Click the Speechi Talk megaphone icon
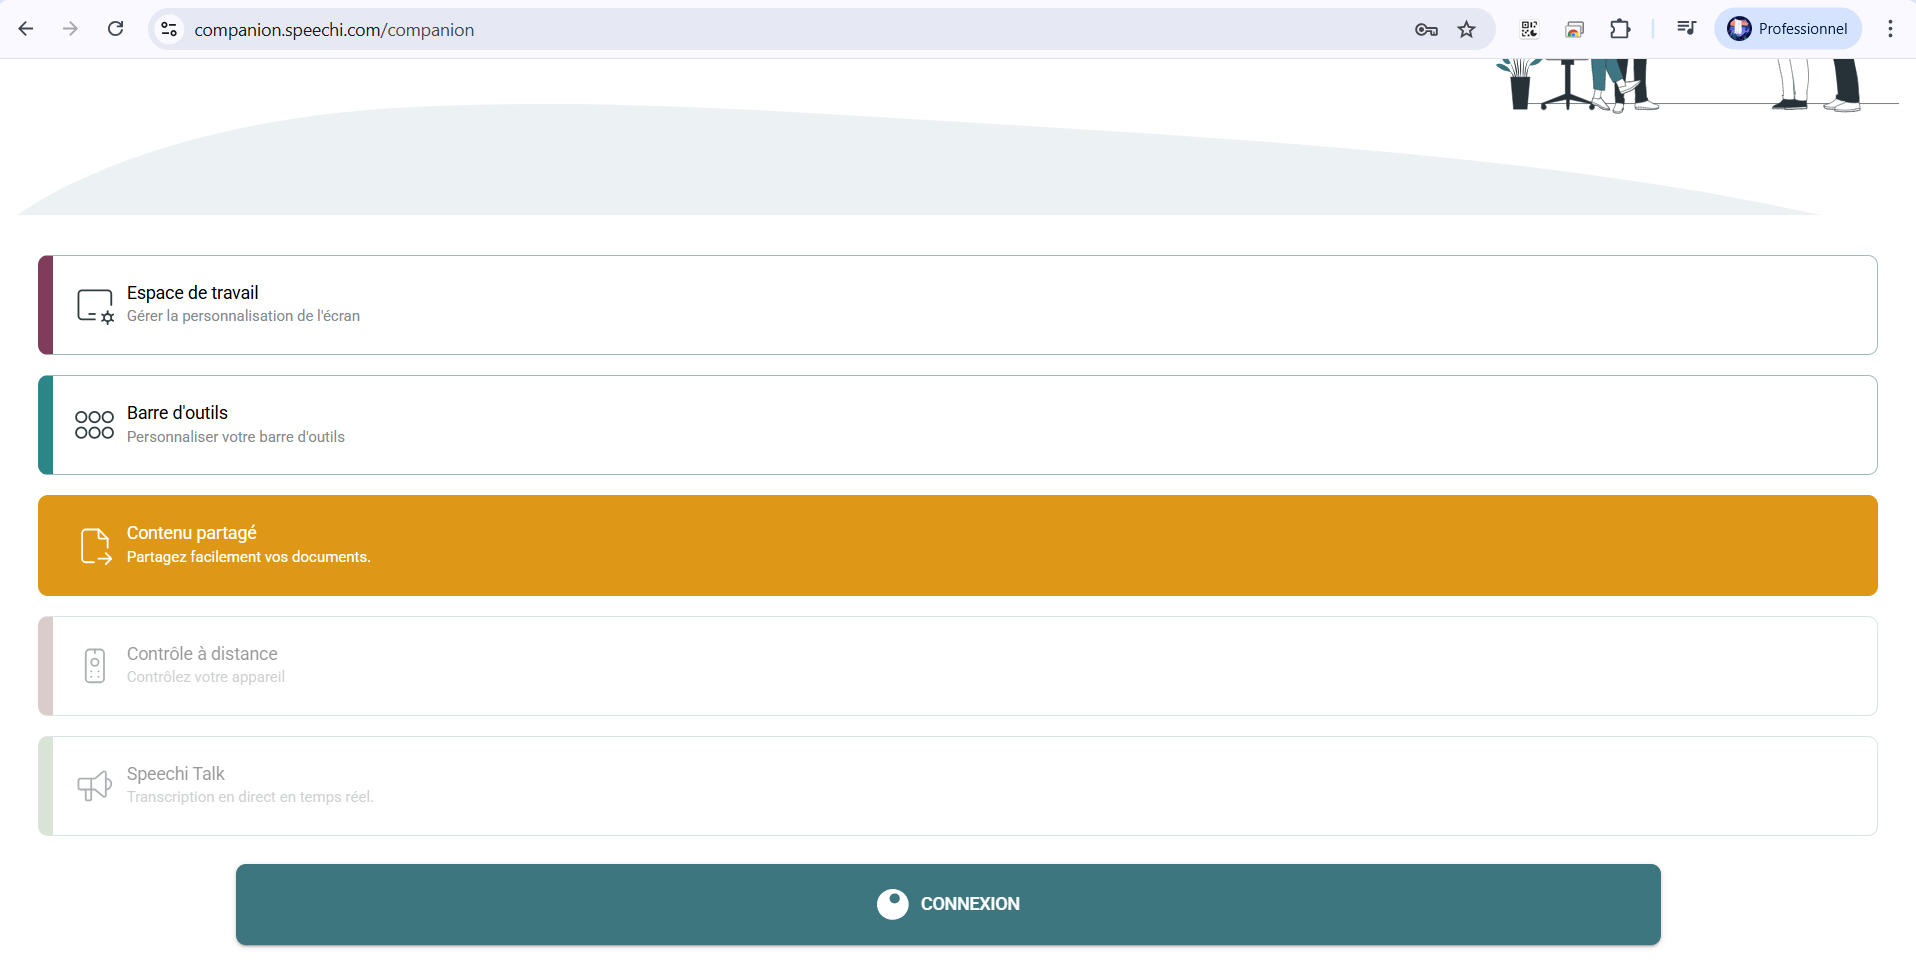 [x=95, y=786]
